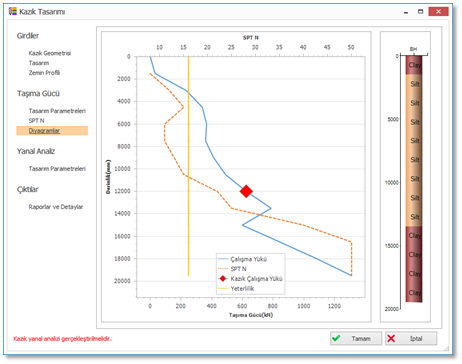Screen dimensions: 462x364
Task: Click the red diamond legend symbol
Action: click(223, 279)
